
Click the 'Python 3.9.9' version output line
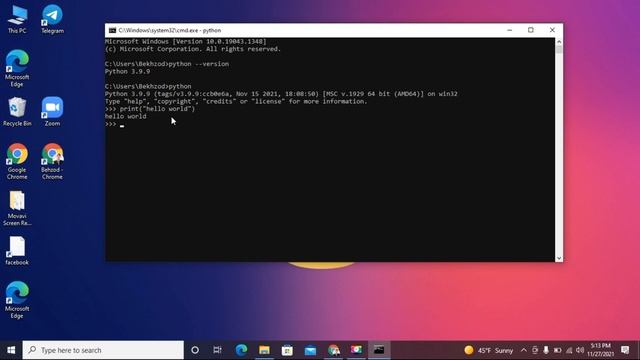[127, 71]
